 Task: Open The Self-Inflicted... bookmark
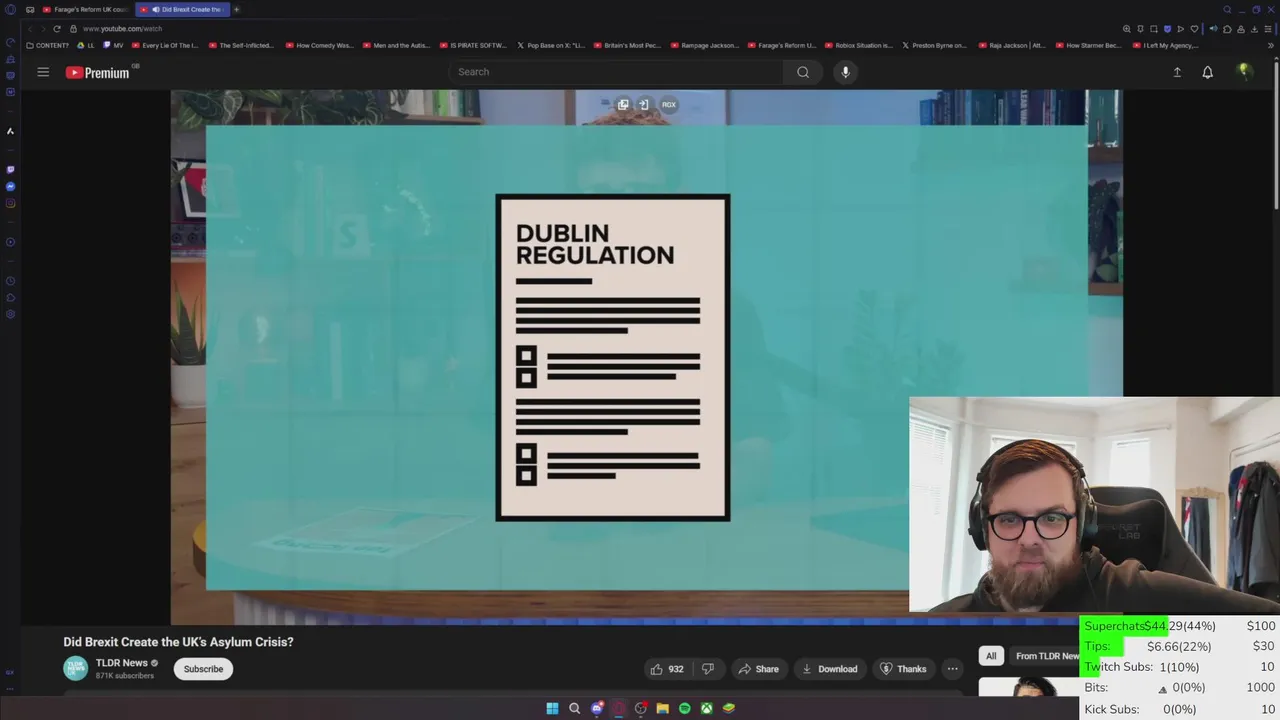click(x=241, y=45)
